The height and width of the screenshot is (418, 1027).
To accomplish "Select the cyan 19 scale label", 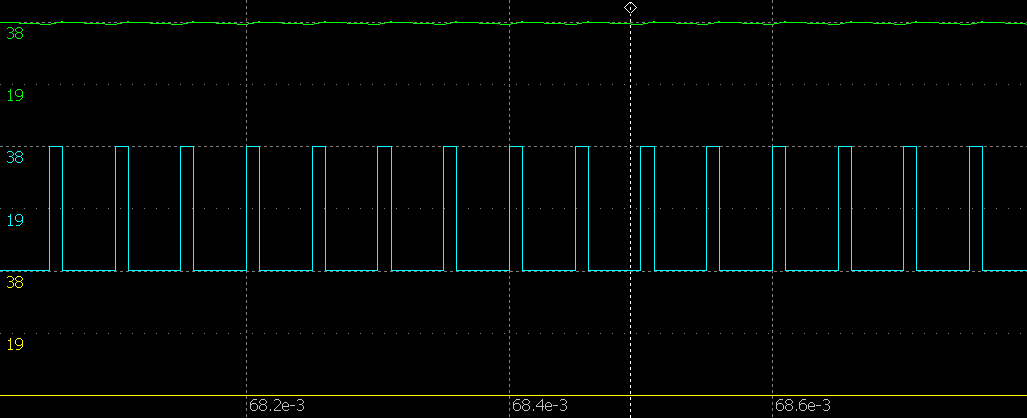I will pyautogui.click(x=15, y=220).
